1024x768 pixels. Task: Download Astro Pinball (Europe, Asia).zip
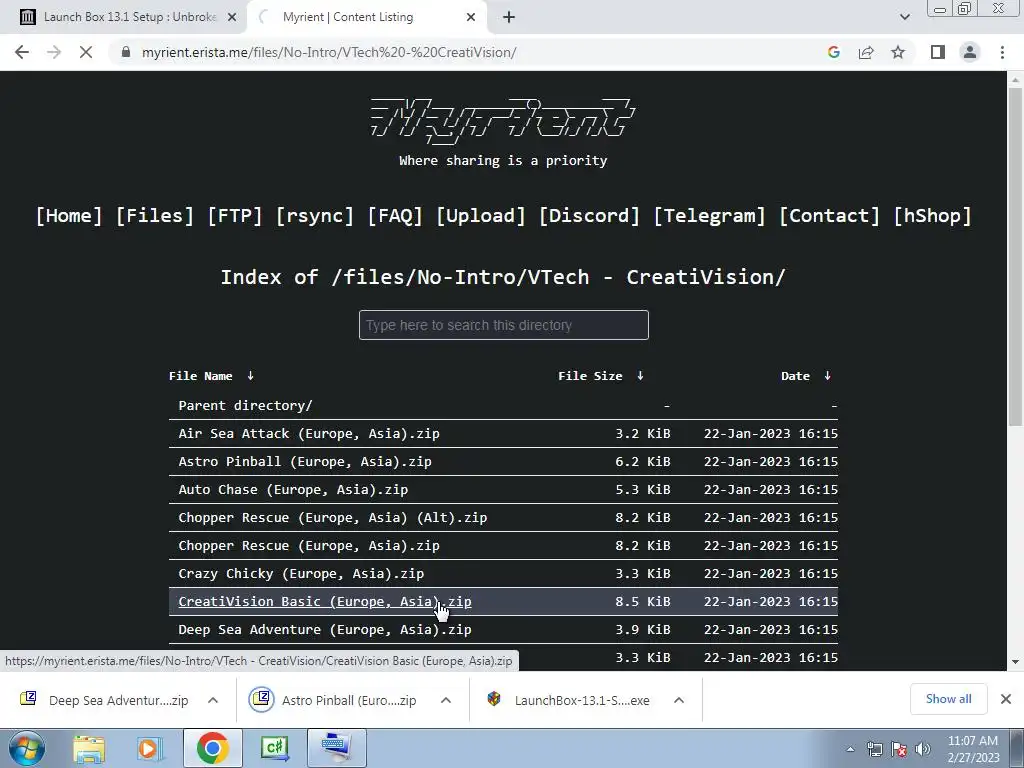[305, 462]
